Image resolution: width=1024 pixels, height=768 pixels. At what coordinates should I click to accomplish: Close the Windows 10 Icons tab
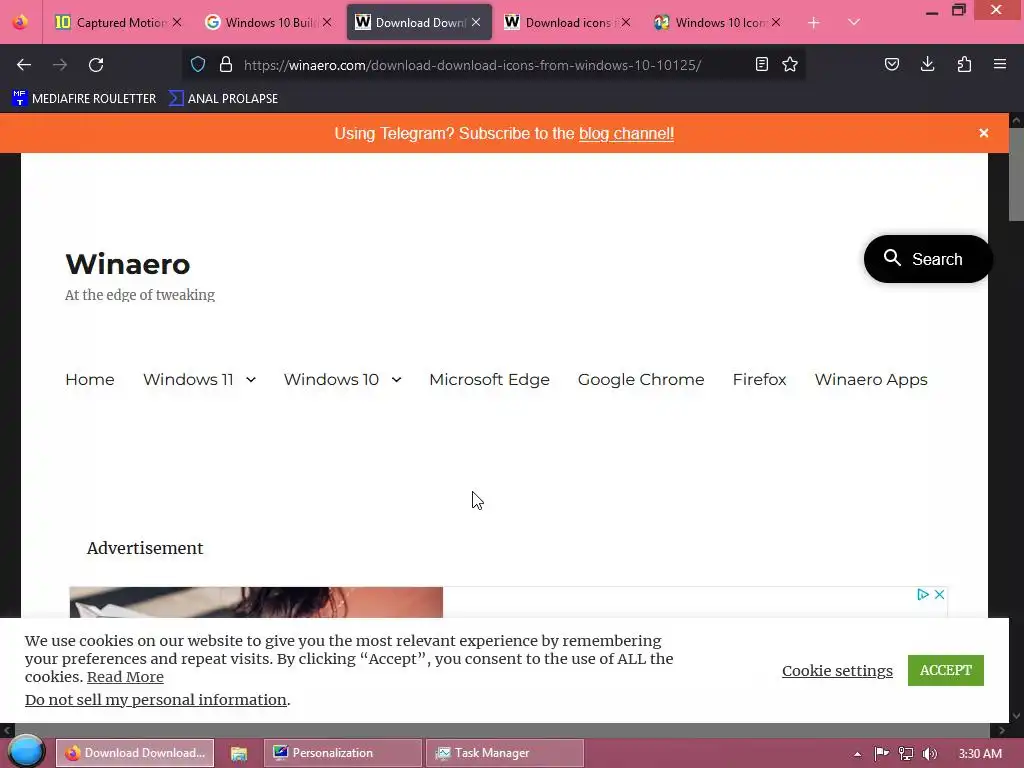coord(776,22)
